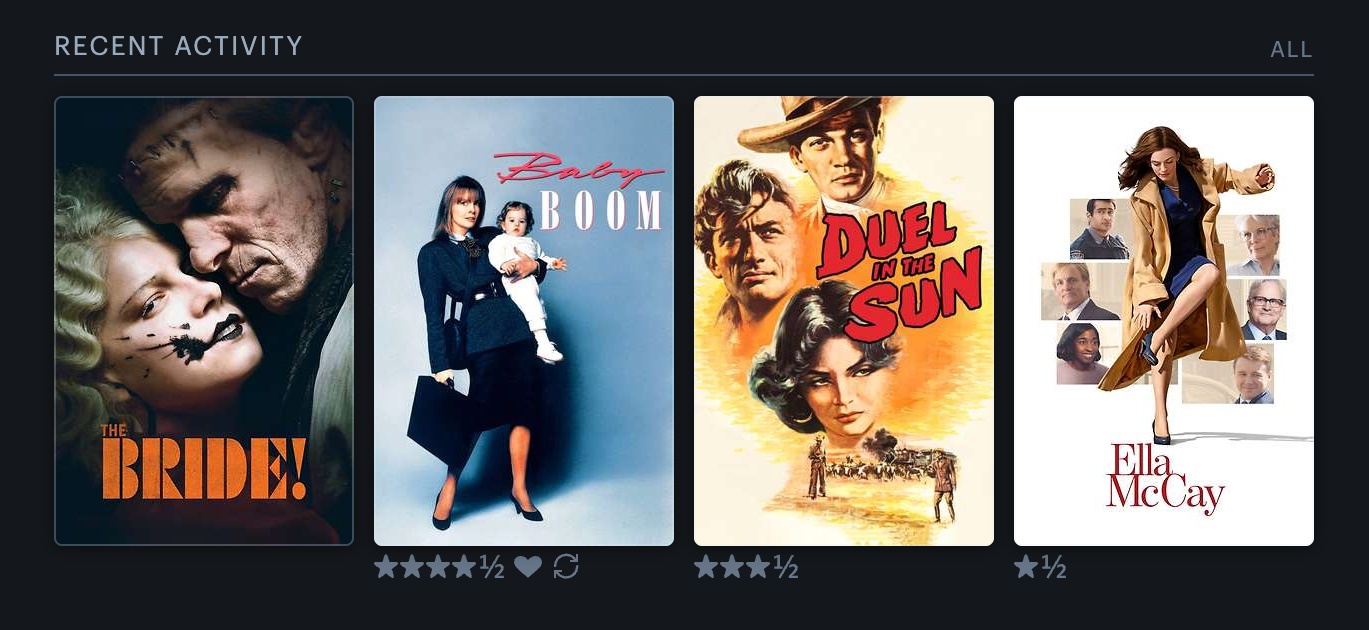The height and width of the screenshot is (630, 1369).
Task: Click the heart liked icon under Baby Boom
Action: click(528, 568)
